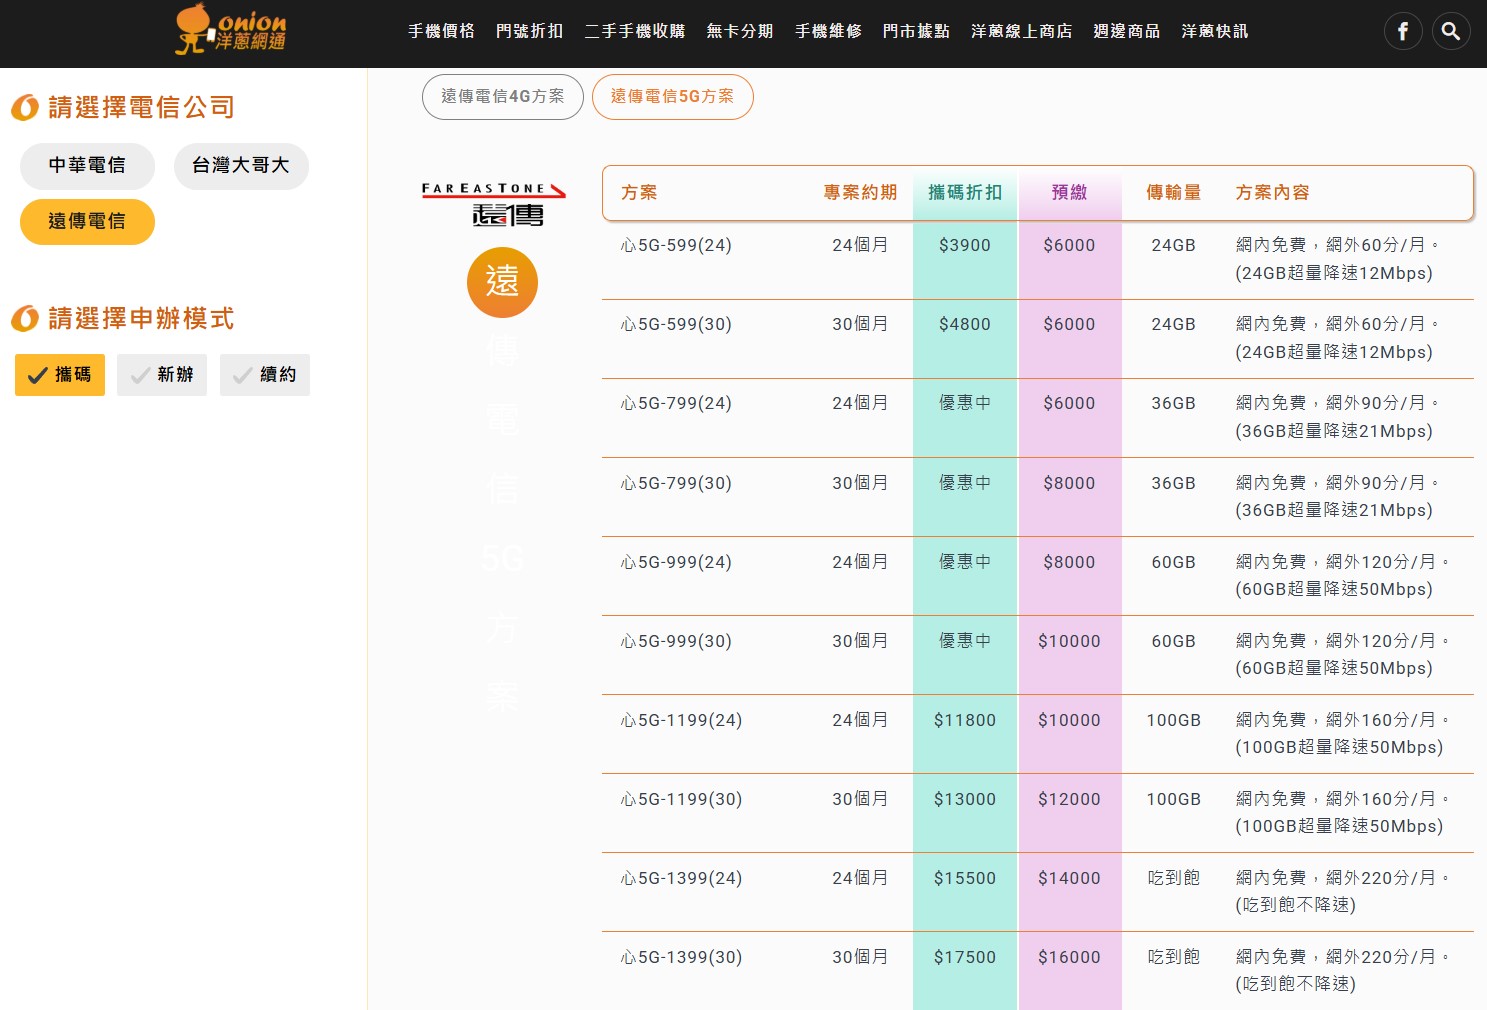Switch to 遠傳電信4G方案 tab
This screenshot has width=1487, height=1010.
point(503,97)
